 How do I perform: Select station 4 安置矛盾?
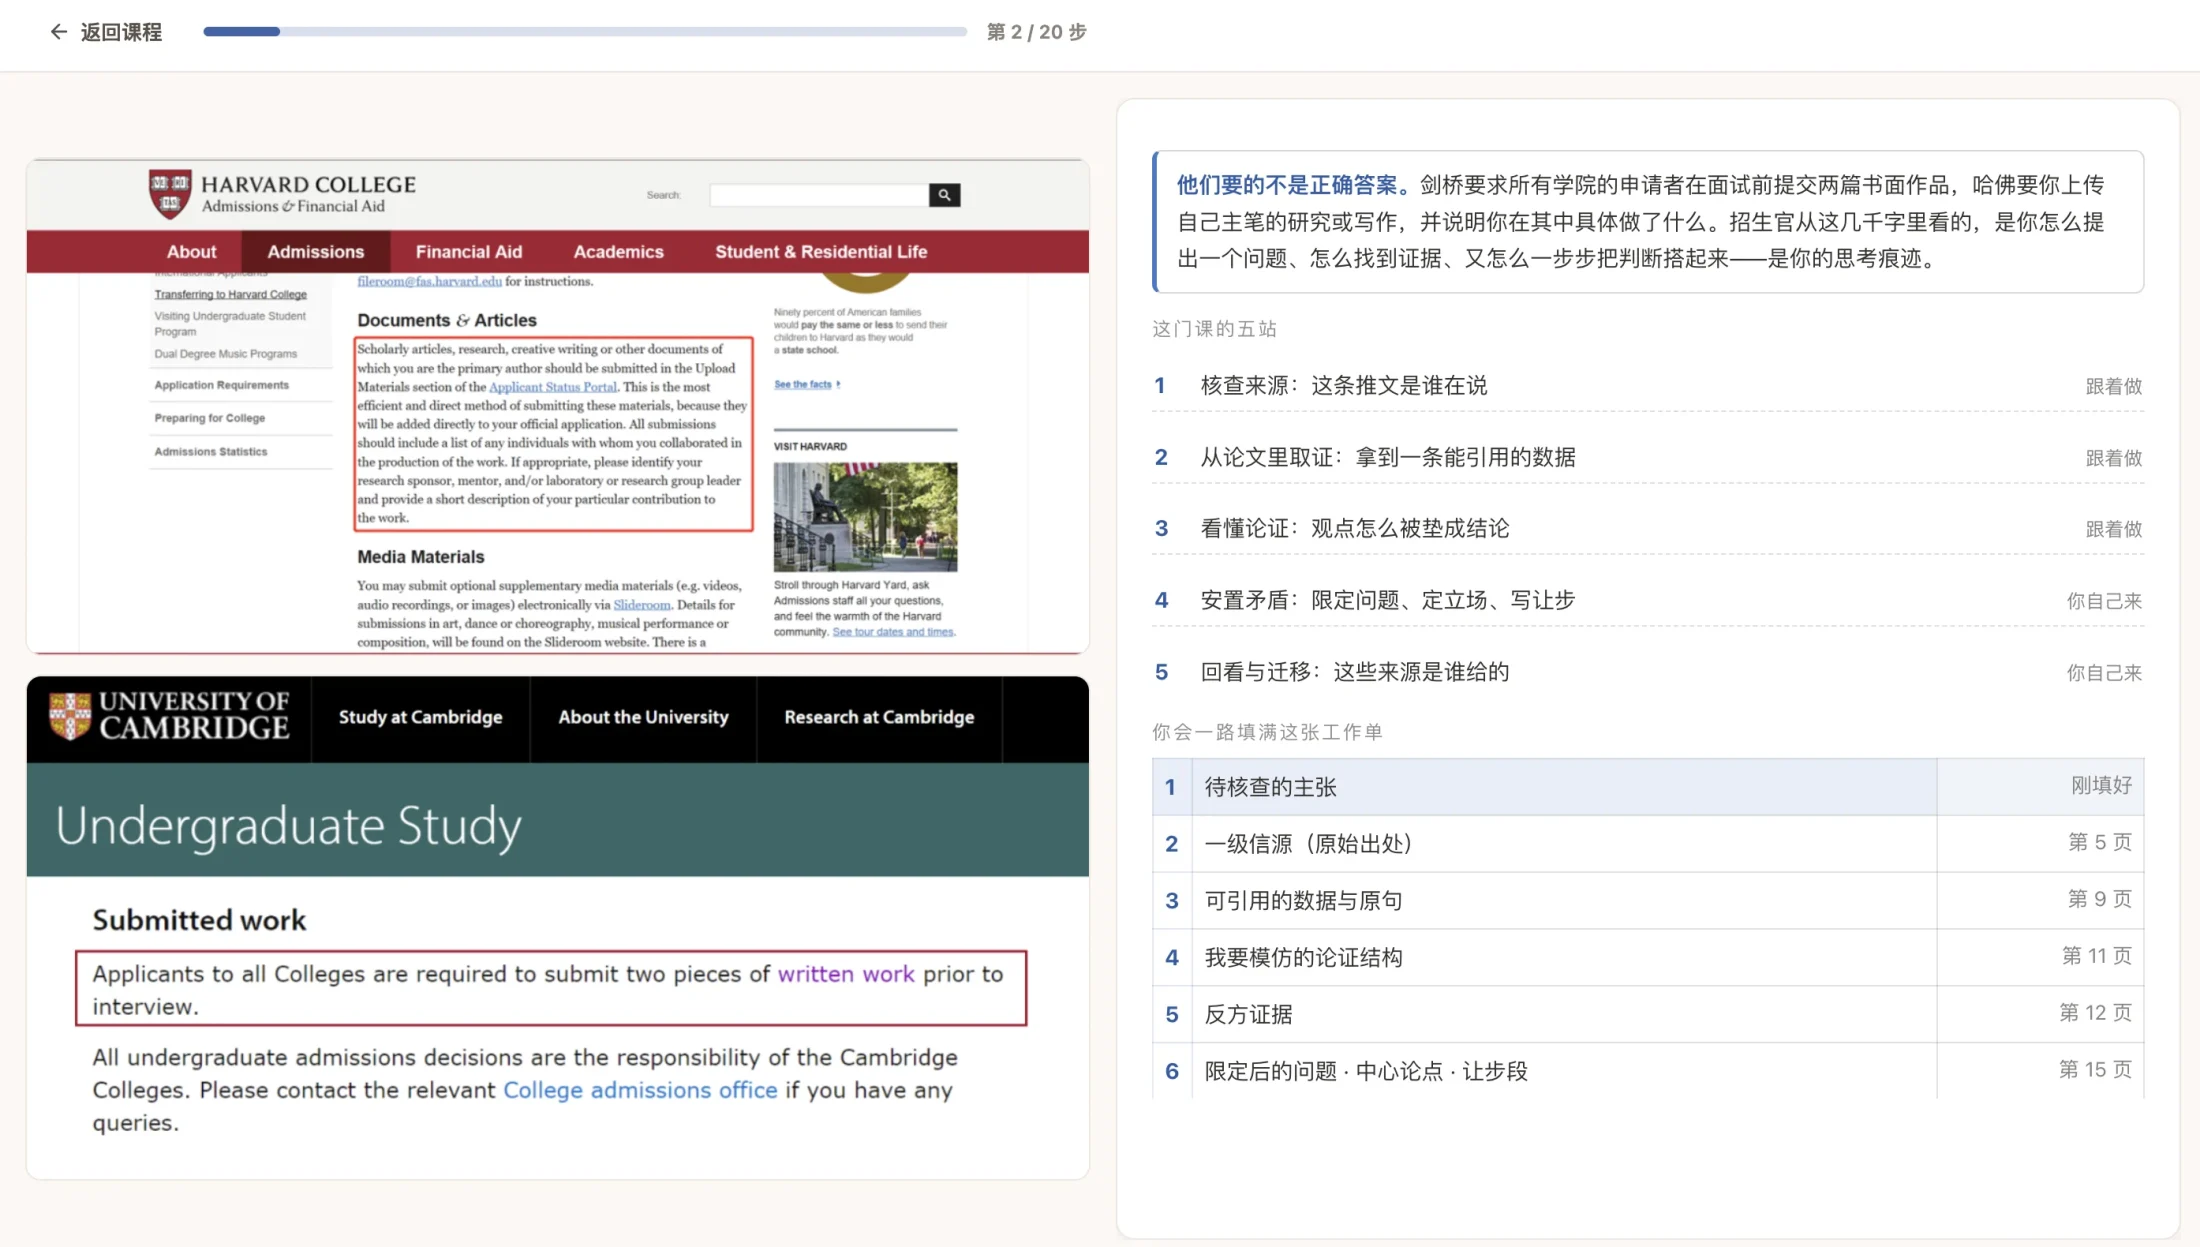(1647, 601)
